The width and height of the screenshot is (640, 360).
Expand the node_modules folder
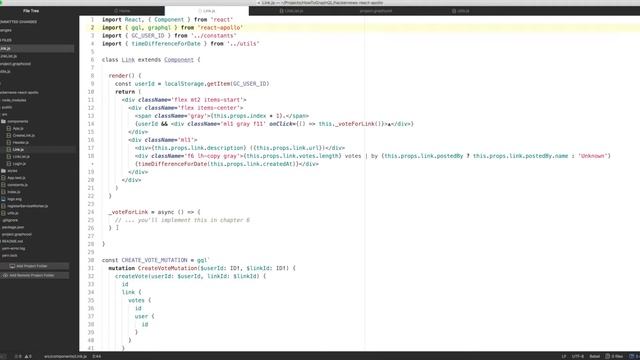(x=13, y=100)
